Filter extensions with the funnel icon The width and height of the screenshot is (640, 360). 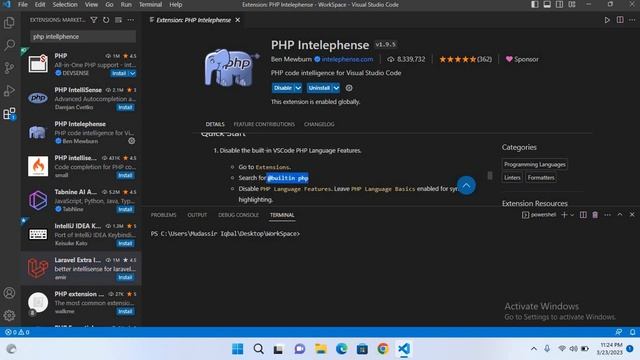tap(94, 20)
